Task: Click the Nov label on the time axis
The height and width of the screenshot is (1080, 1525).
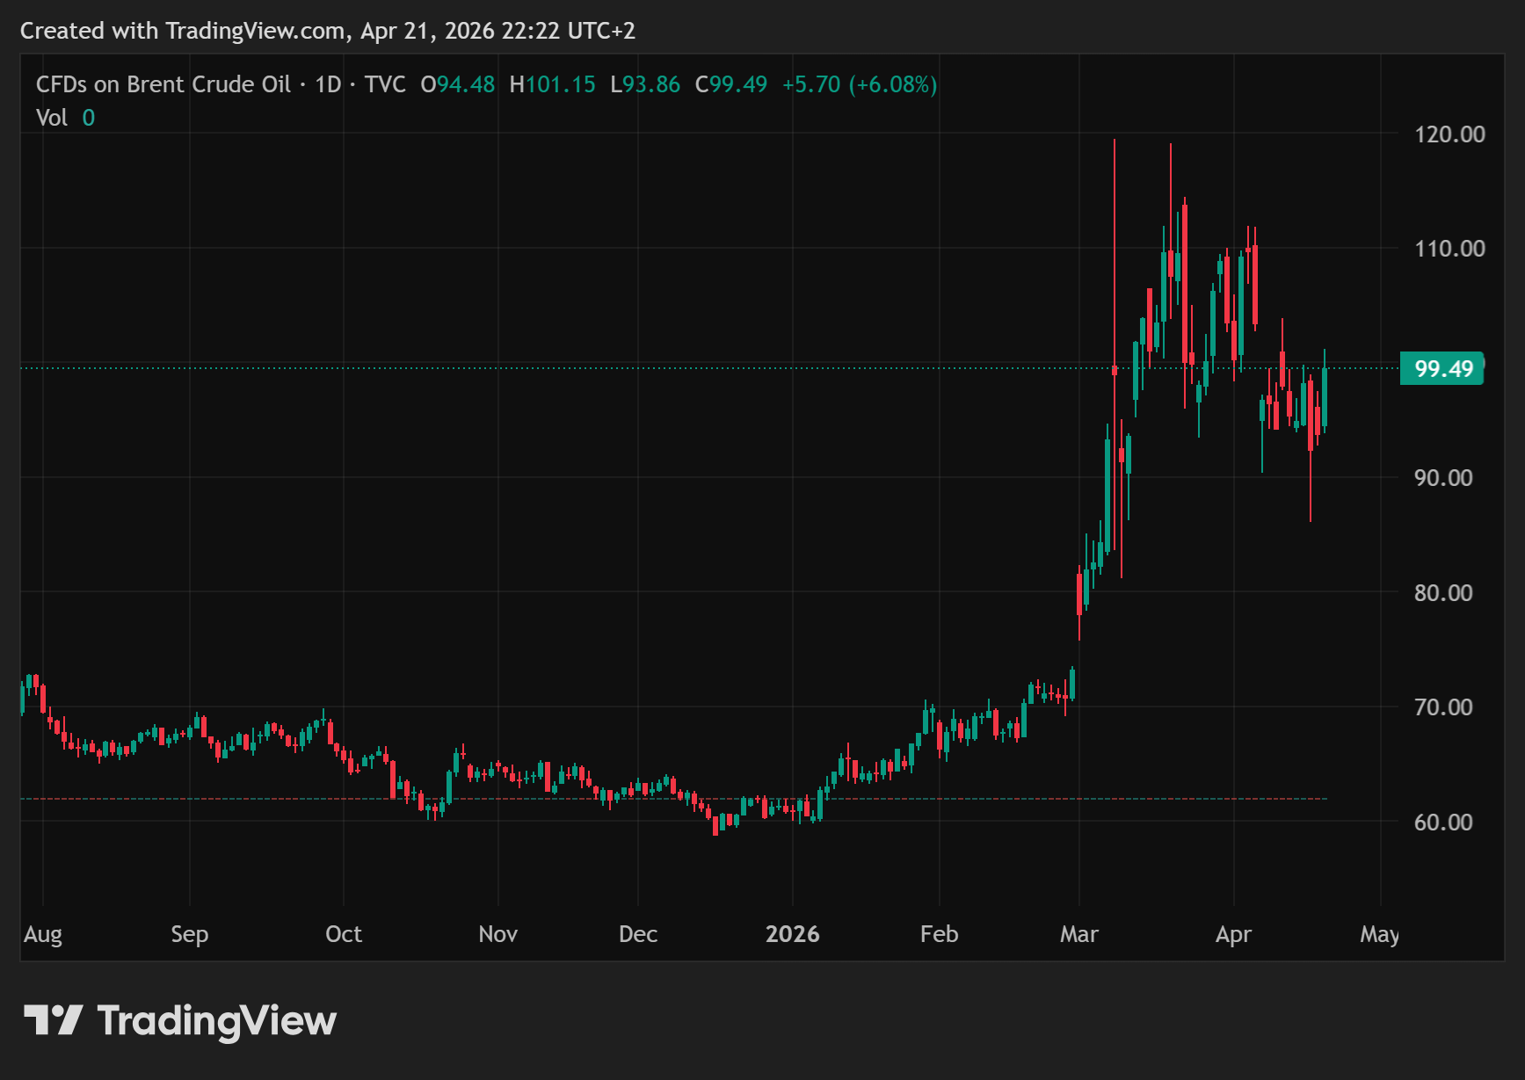Action: click(498, 934)
